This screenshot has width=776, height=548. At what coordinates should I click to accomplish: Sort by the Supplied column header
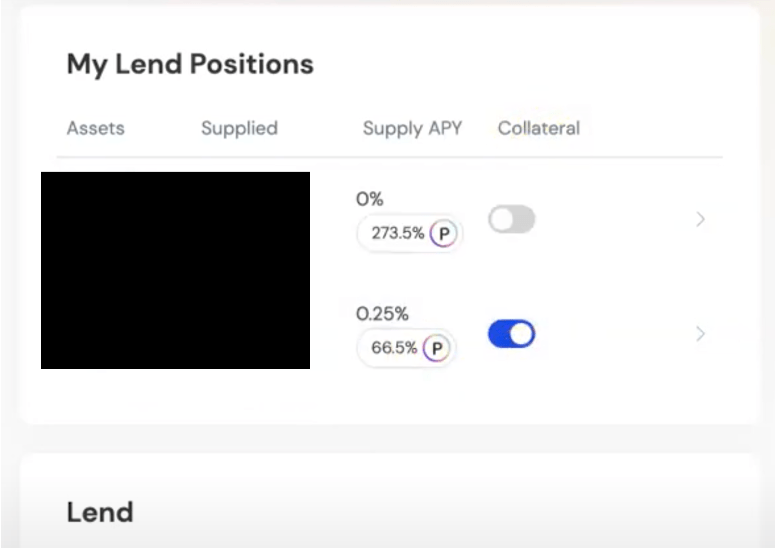click(239, 128)
